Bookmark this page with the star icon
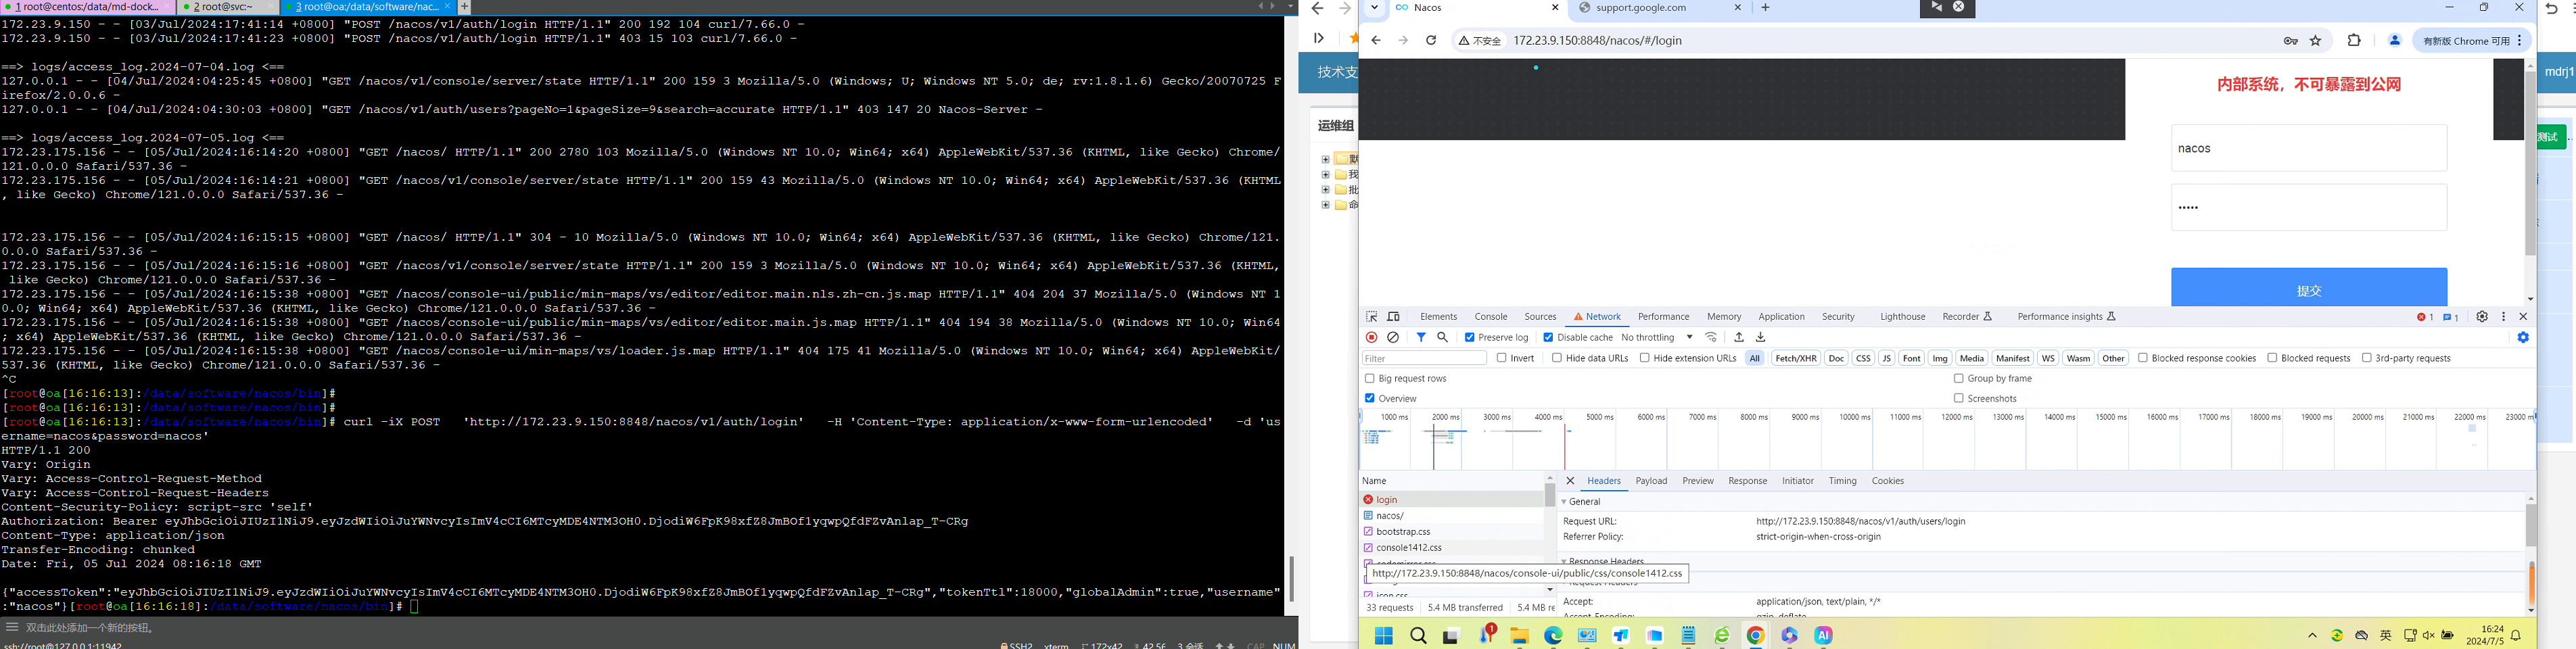The image size is (2576, 649). [2316, 41]
